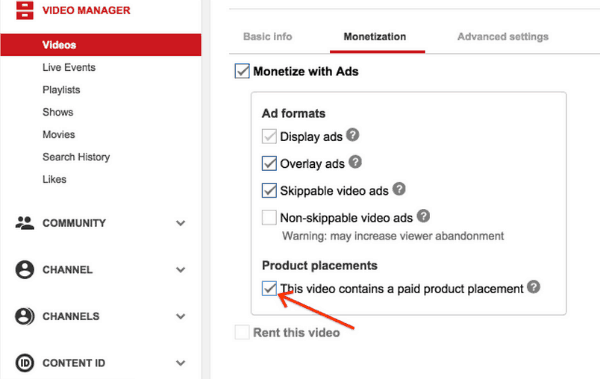Click the Video Manager icon
The width and height of the screenshot is (600, 379).
tap(25, 10)
